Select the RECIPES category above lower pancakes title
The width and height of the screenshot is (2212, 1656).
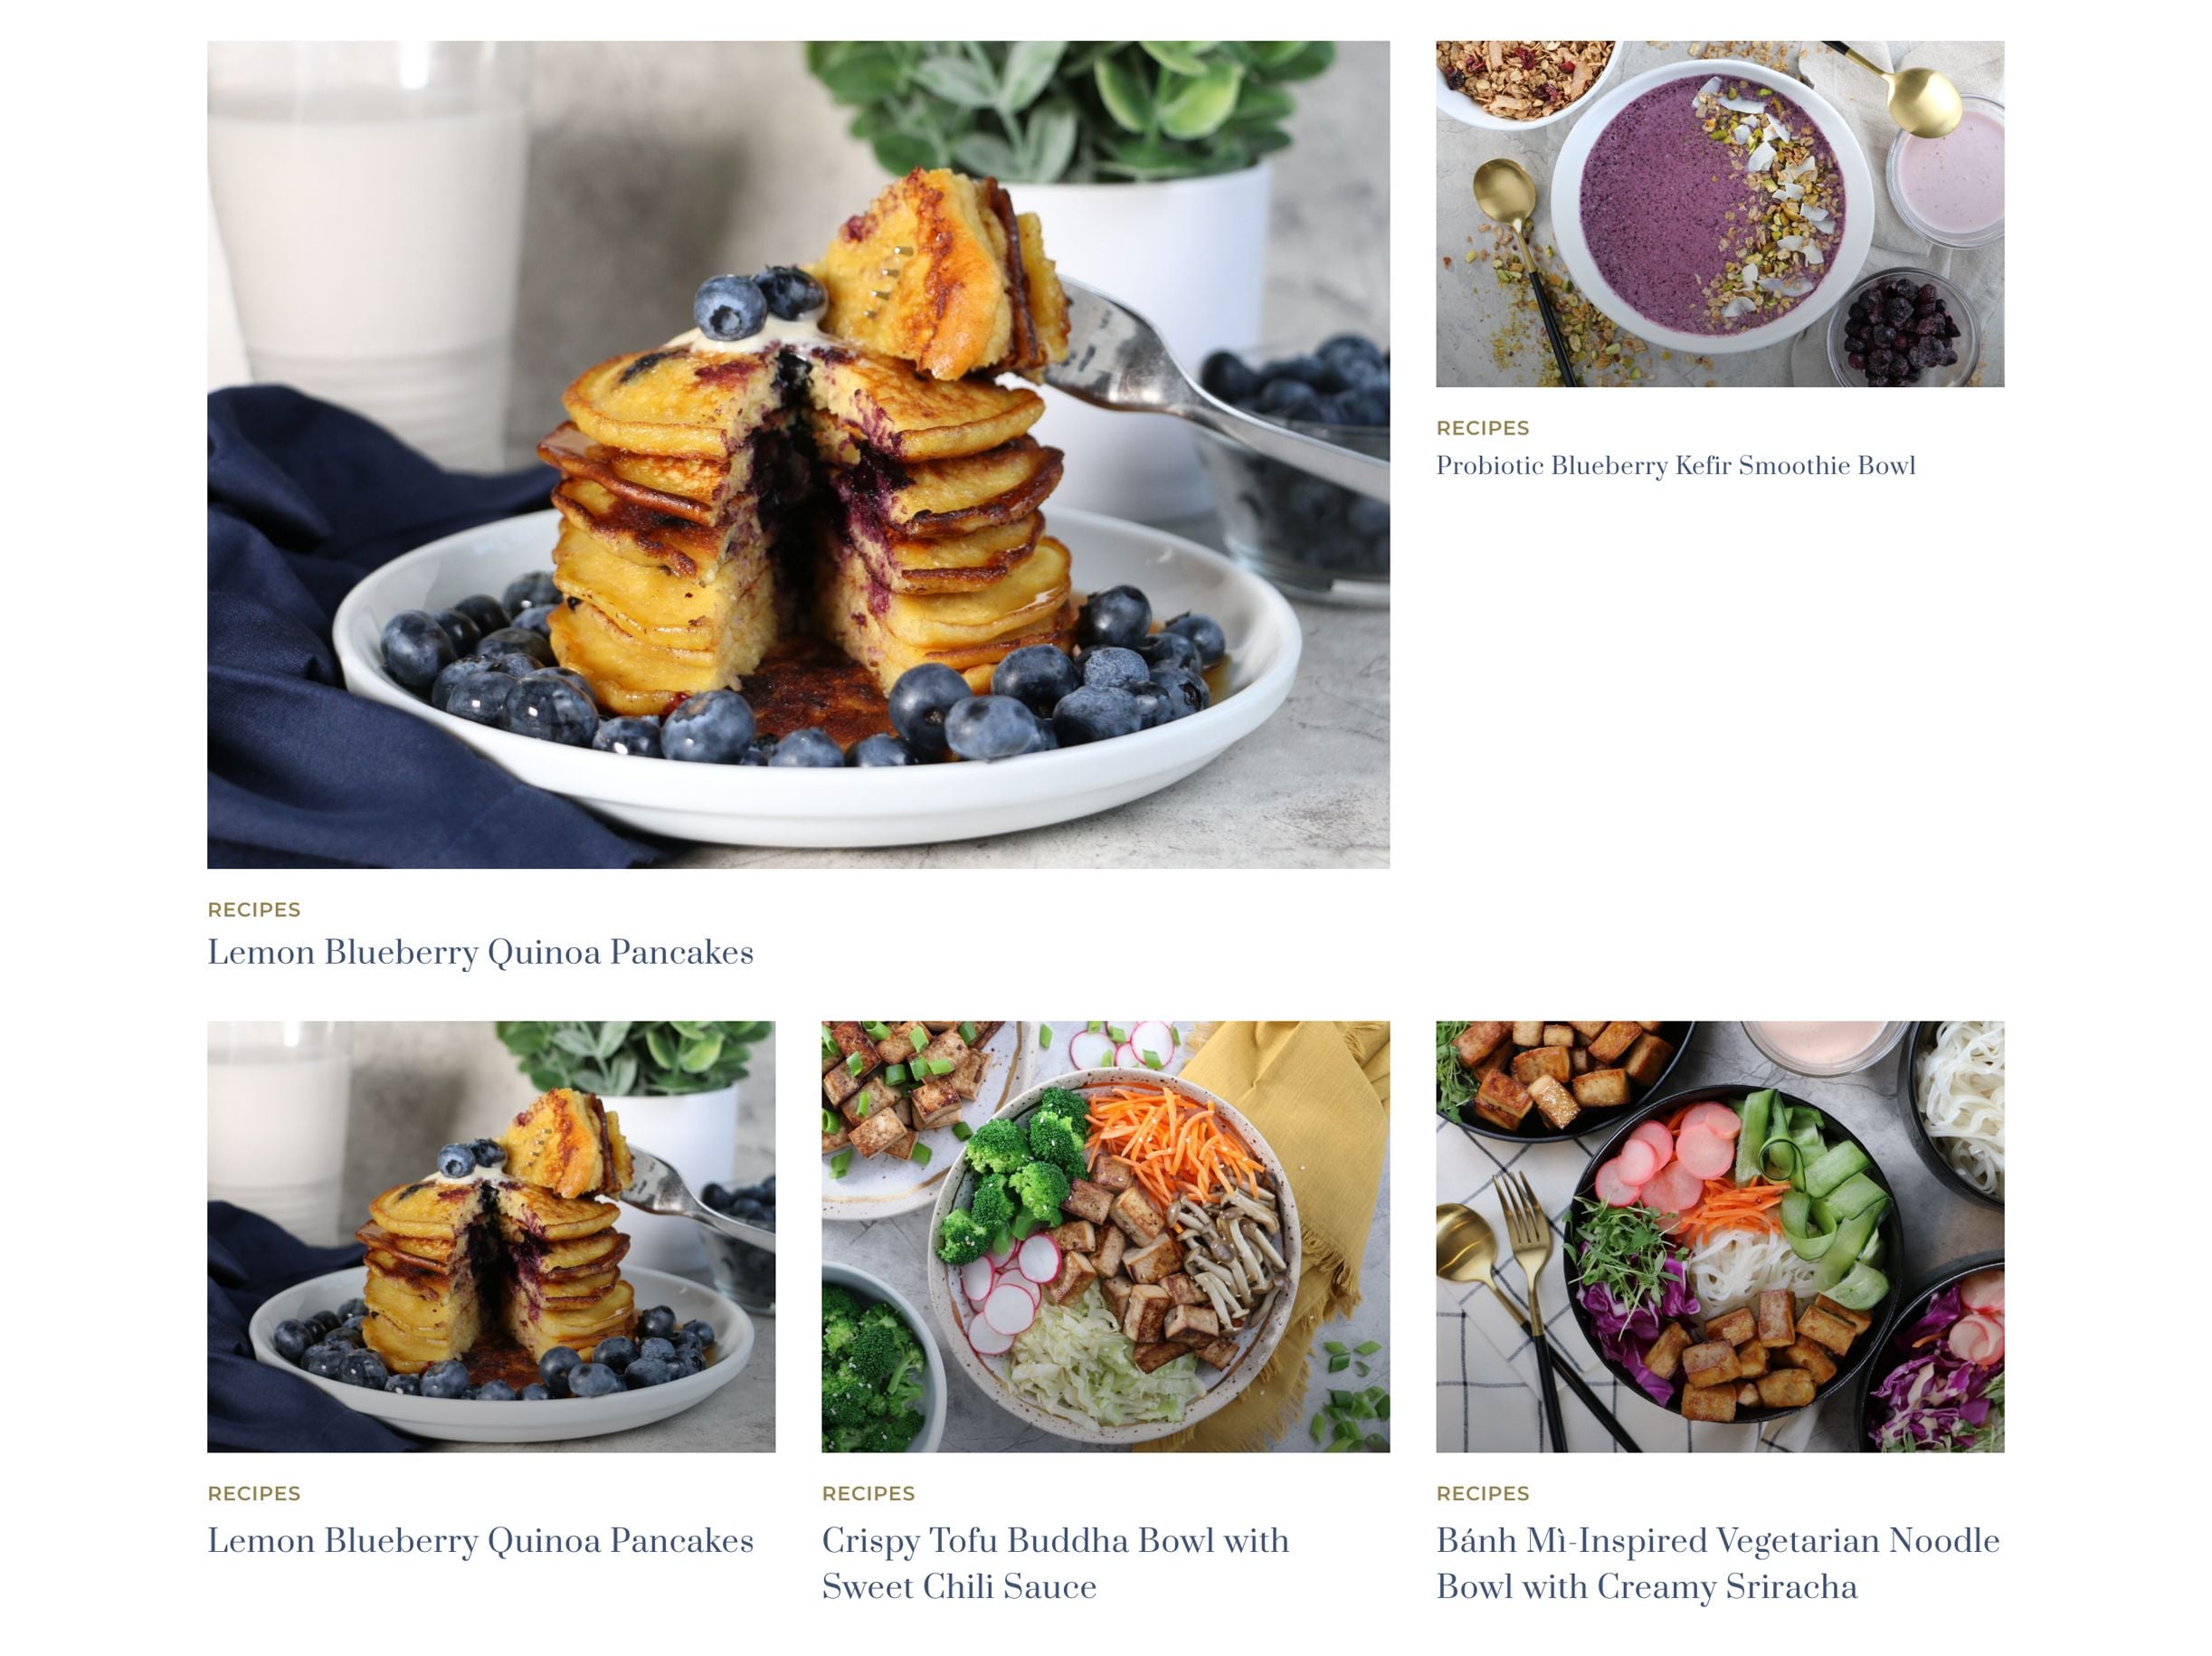[x=254, y=1494]
